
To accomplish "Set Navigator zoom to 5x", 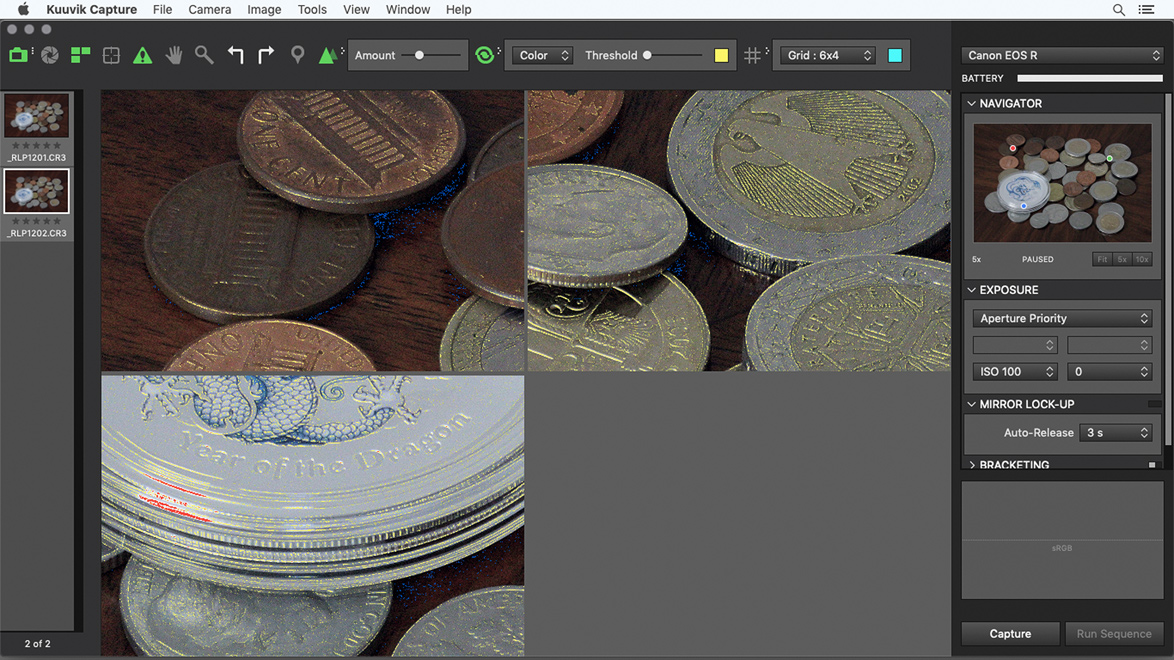I will [x=1122, y=259].
